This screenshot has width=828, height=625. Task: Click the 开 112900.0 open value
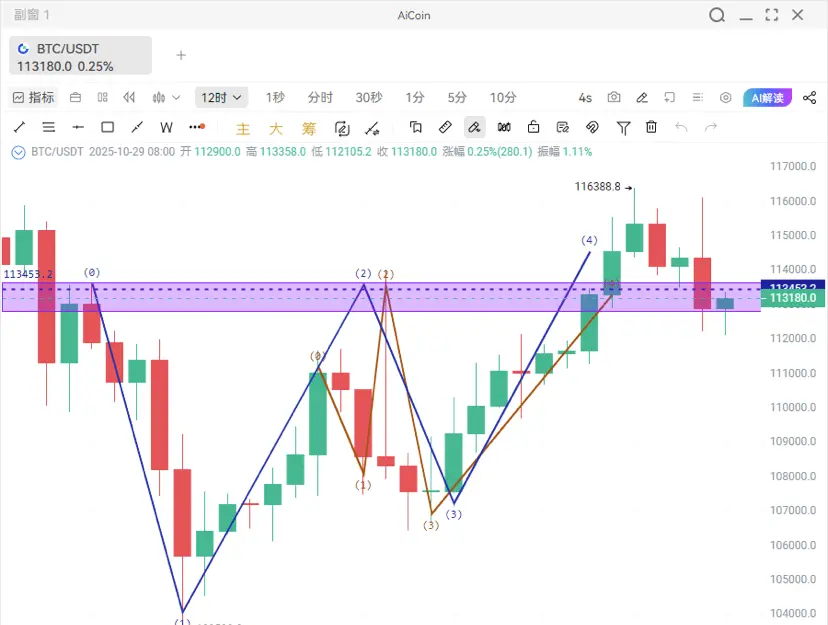coord(210,152)
